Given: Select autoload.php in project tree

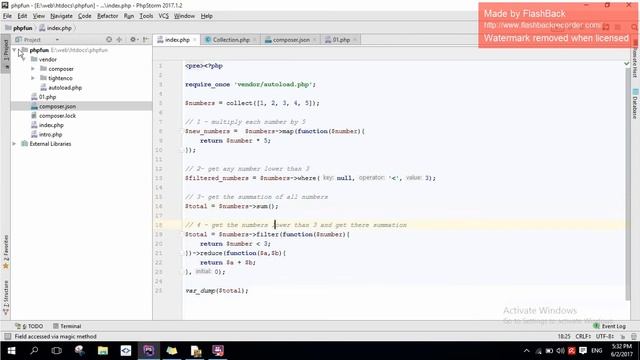Looking at the screenshot, I should 61,88.
